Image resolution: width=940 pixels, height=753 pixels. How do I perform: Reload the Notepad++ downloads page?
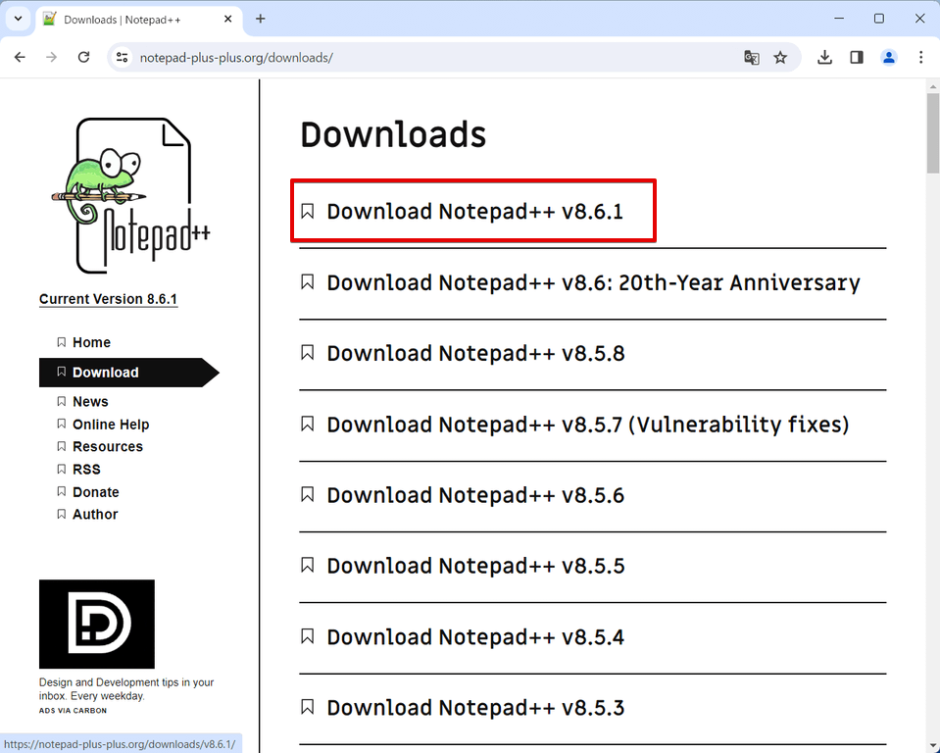pos(83,57)
